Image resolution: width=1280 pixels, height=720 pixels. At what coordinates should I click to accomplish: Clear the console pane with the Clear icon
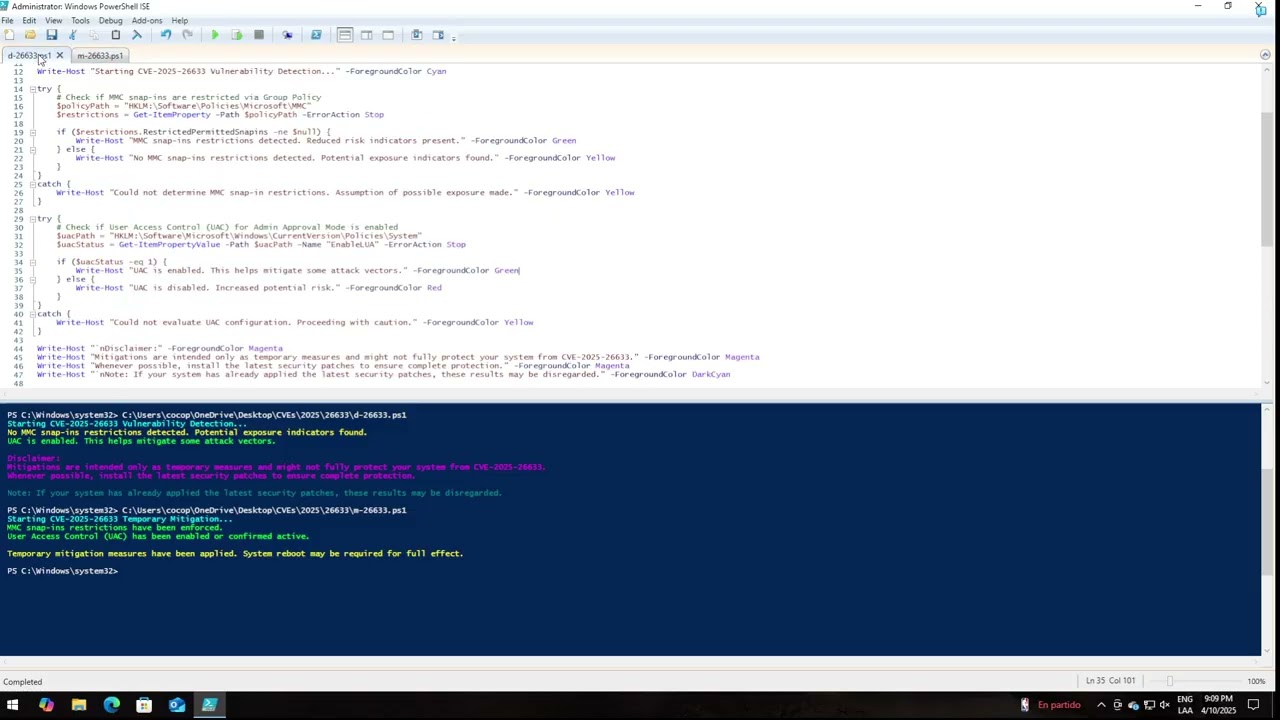pyautogui.click(x=137, y=35)
